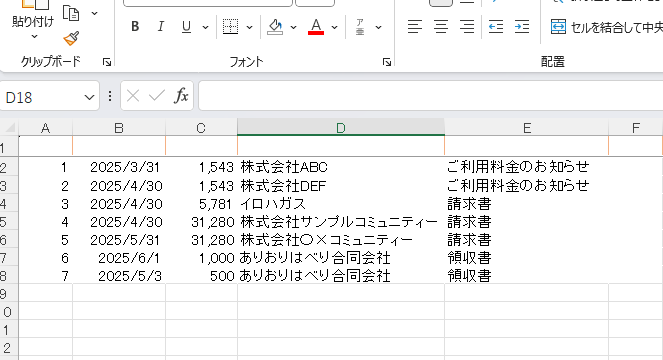Click the formula Cancel X icon
Screen dimensions: 663x360
(133, 96)
